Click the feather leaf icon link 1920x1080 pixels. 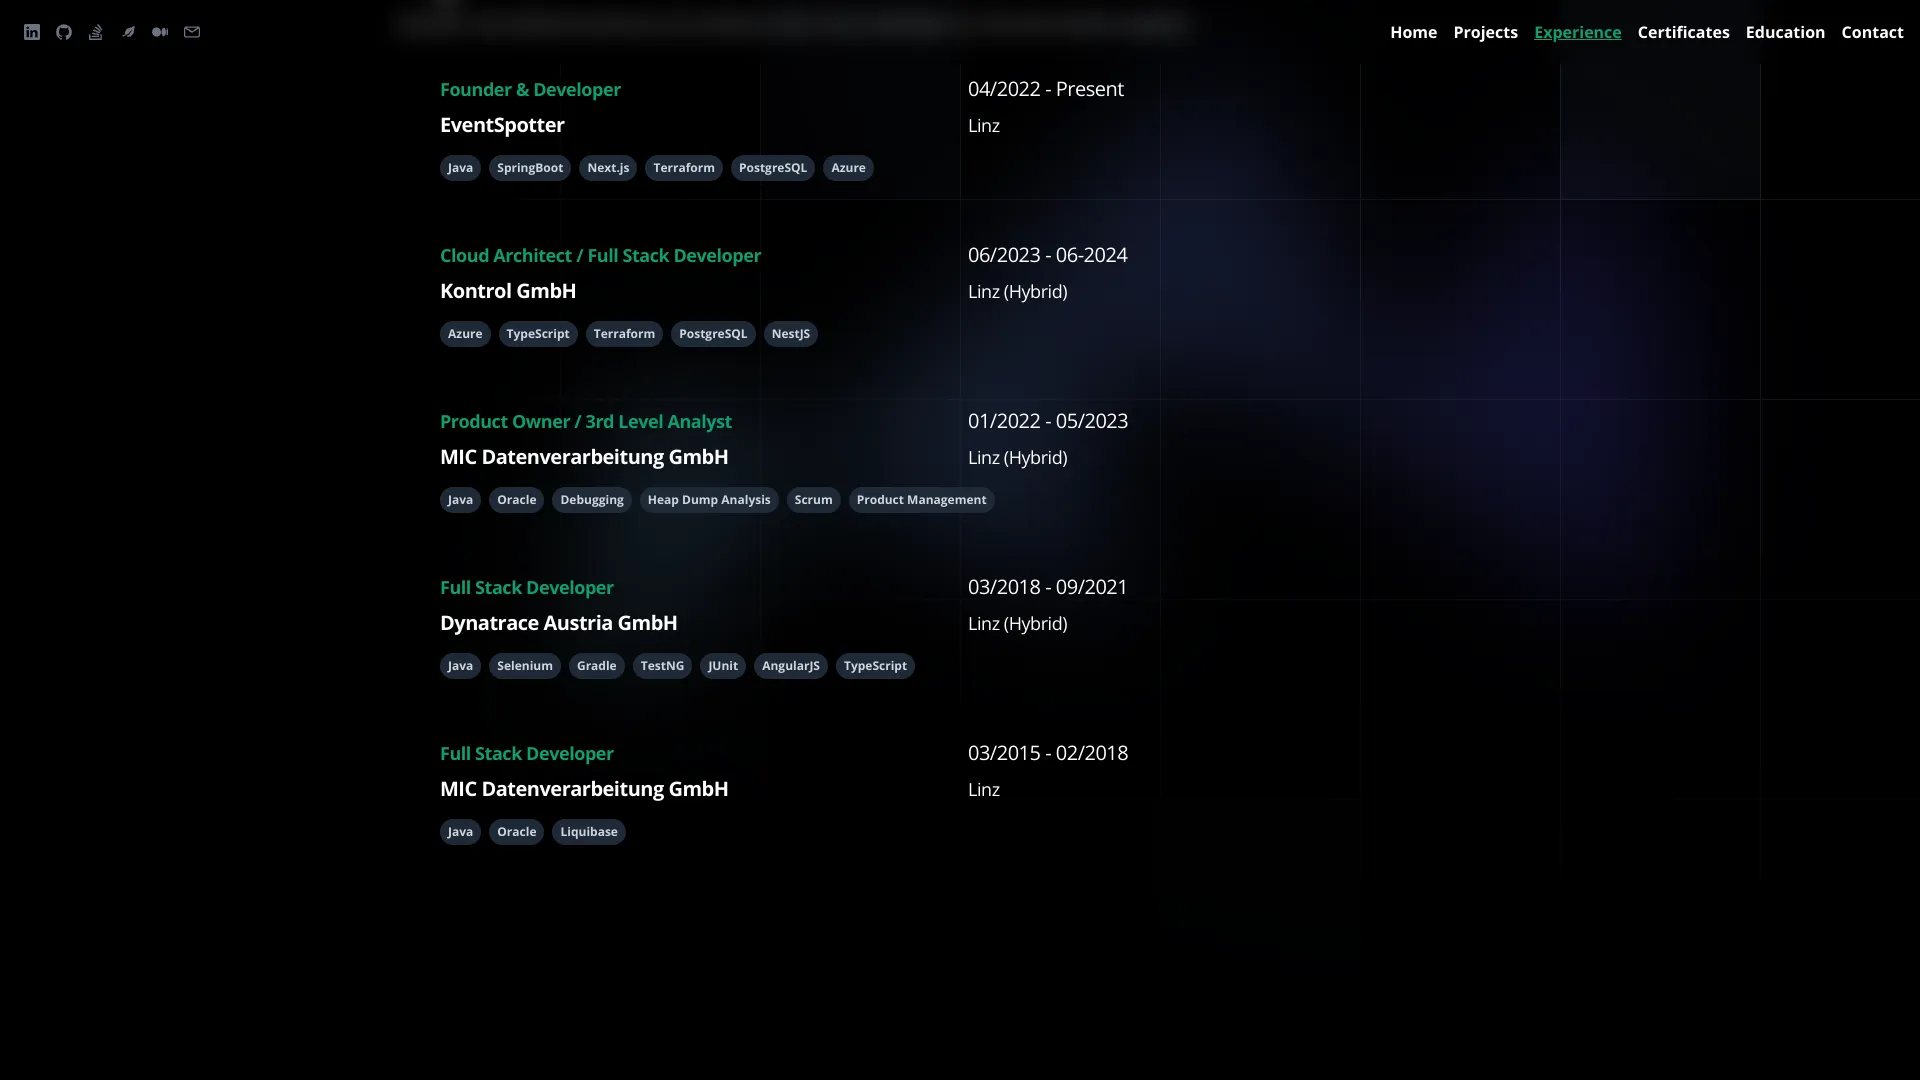tap(128, 32)
